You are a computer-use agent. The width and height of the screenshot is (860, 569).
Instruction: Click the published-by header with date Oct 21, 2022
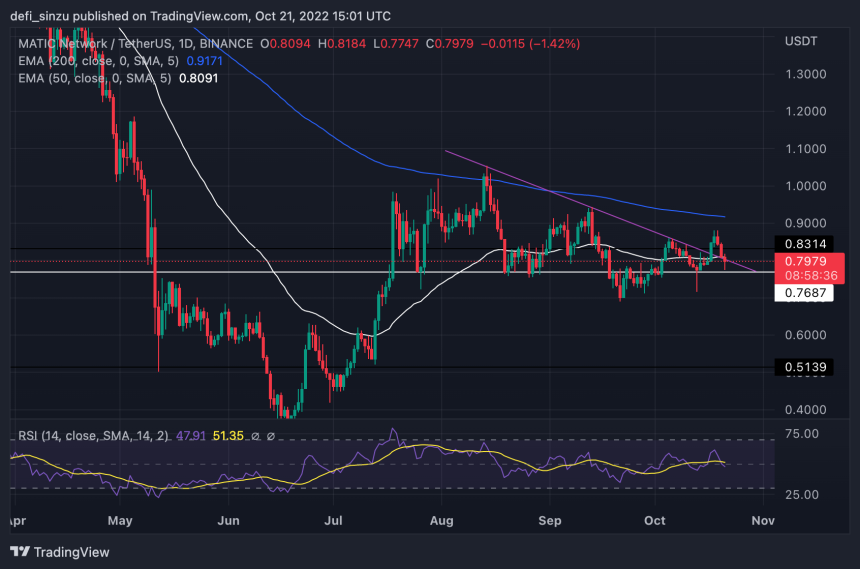coord(201,16)
